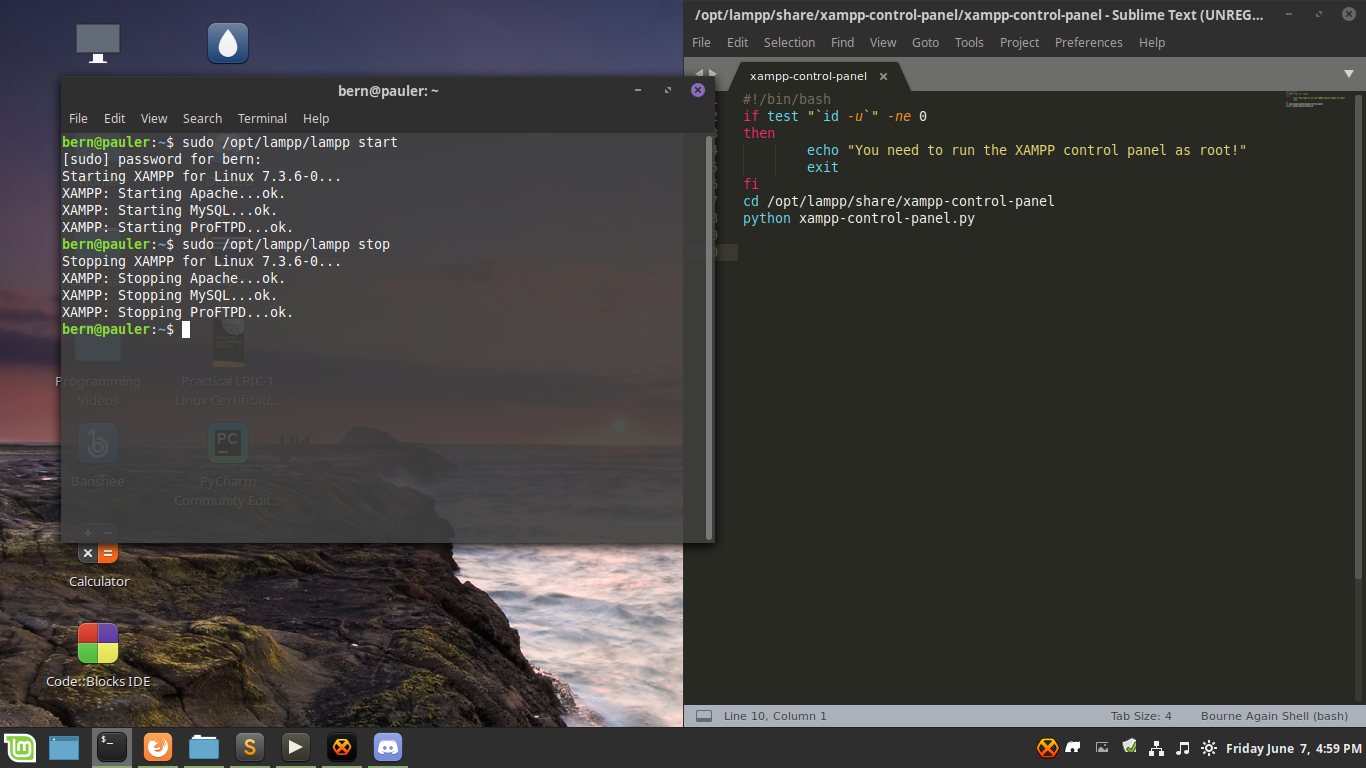The image size is (1366, 768).
Task: Click the echo "You need to run" line
Action: [x=1027, y=150]
